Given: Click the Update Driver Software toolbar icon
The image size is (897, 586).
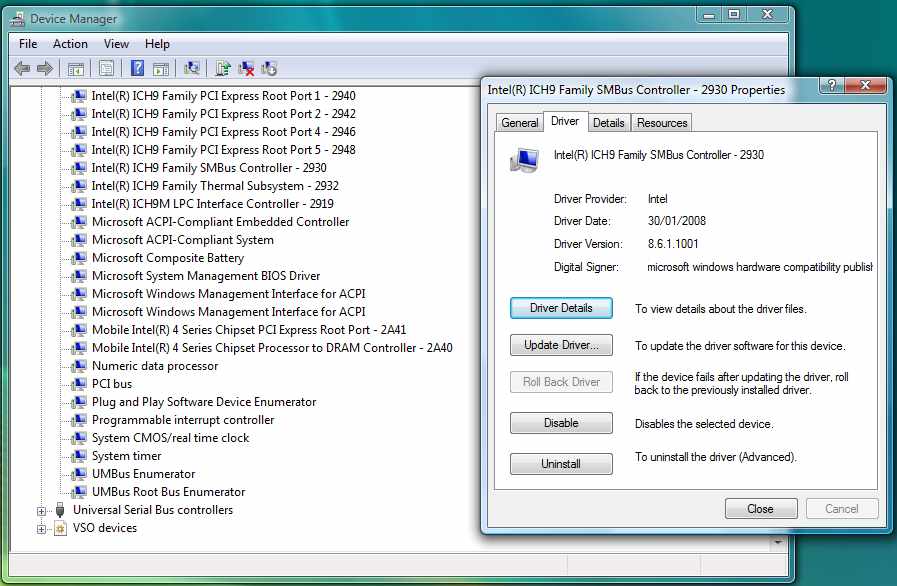Looking at the screenshot, I should pyautogui.click(x=223, y=69).
